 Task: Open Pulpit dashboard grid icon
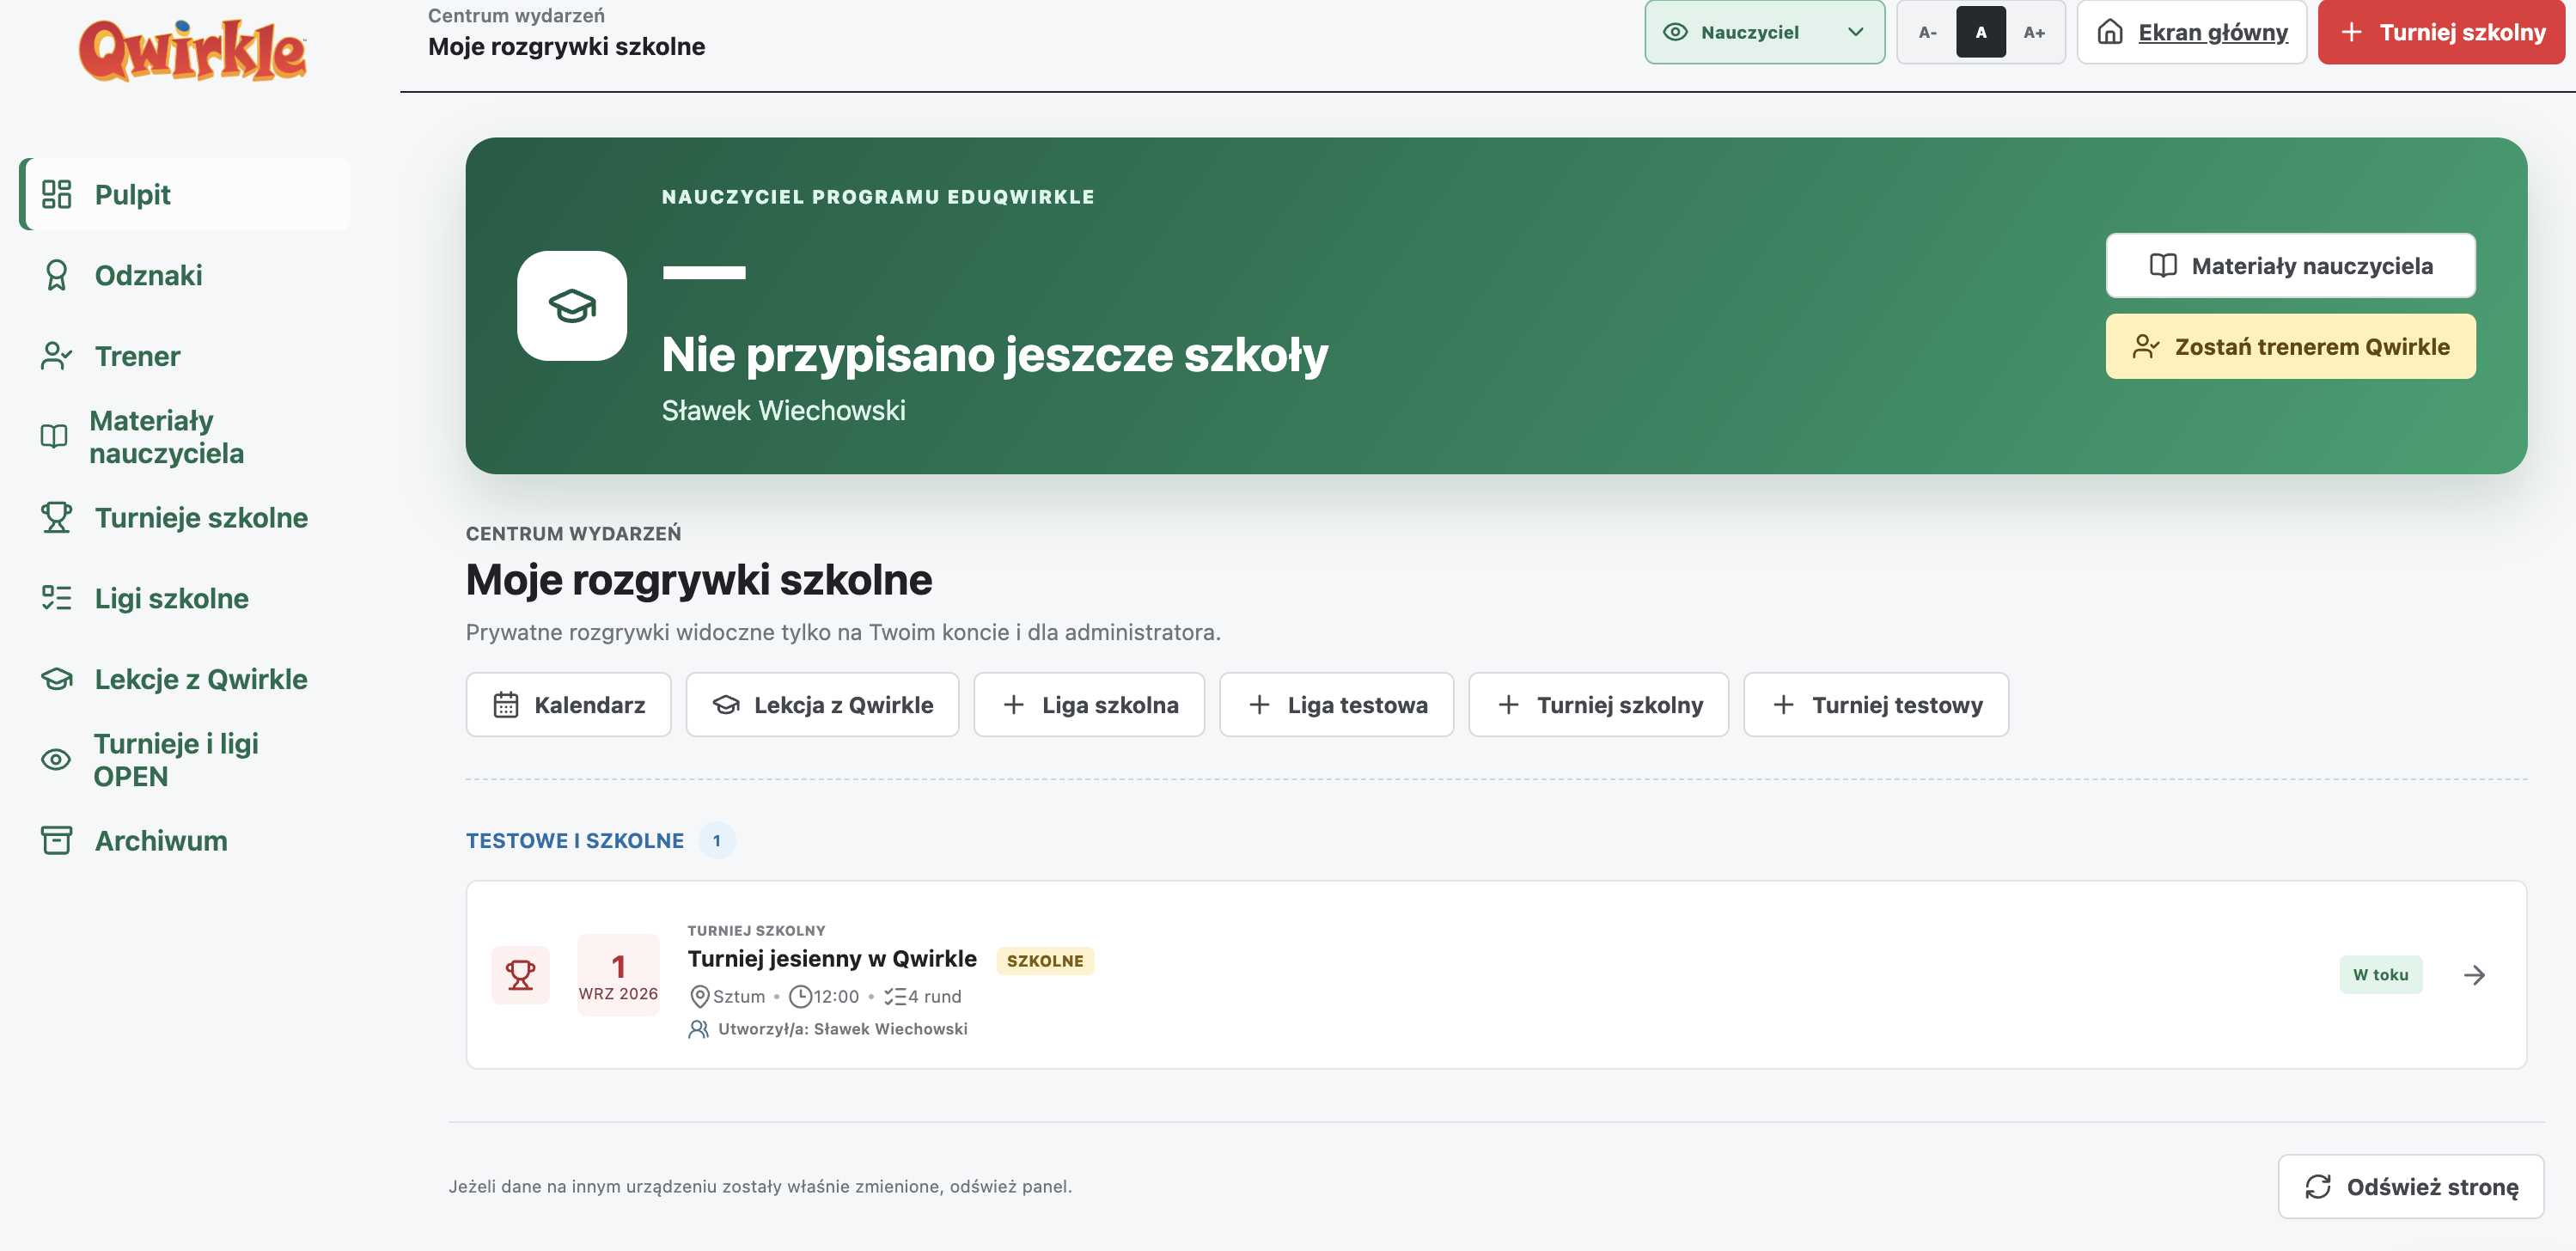(57, 194)
